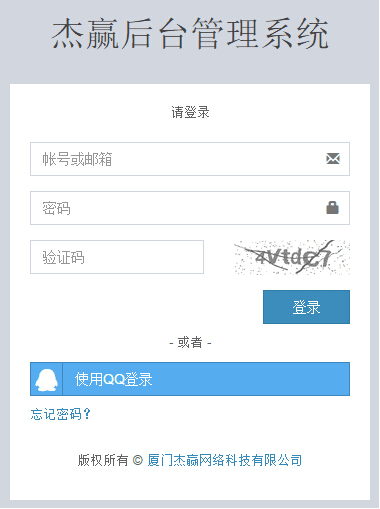Click the 杰赢后台管理系统 page title
Viewport: 380px width, 509px height.
(190, 33)
